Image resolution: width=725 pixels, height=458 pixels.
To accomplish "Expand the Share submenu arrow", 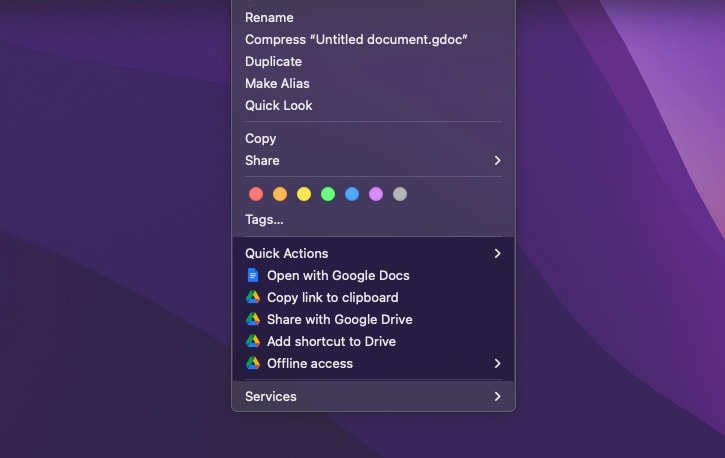I will [x=498, y=160].
